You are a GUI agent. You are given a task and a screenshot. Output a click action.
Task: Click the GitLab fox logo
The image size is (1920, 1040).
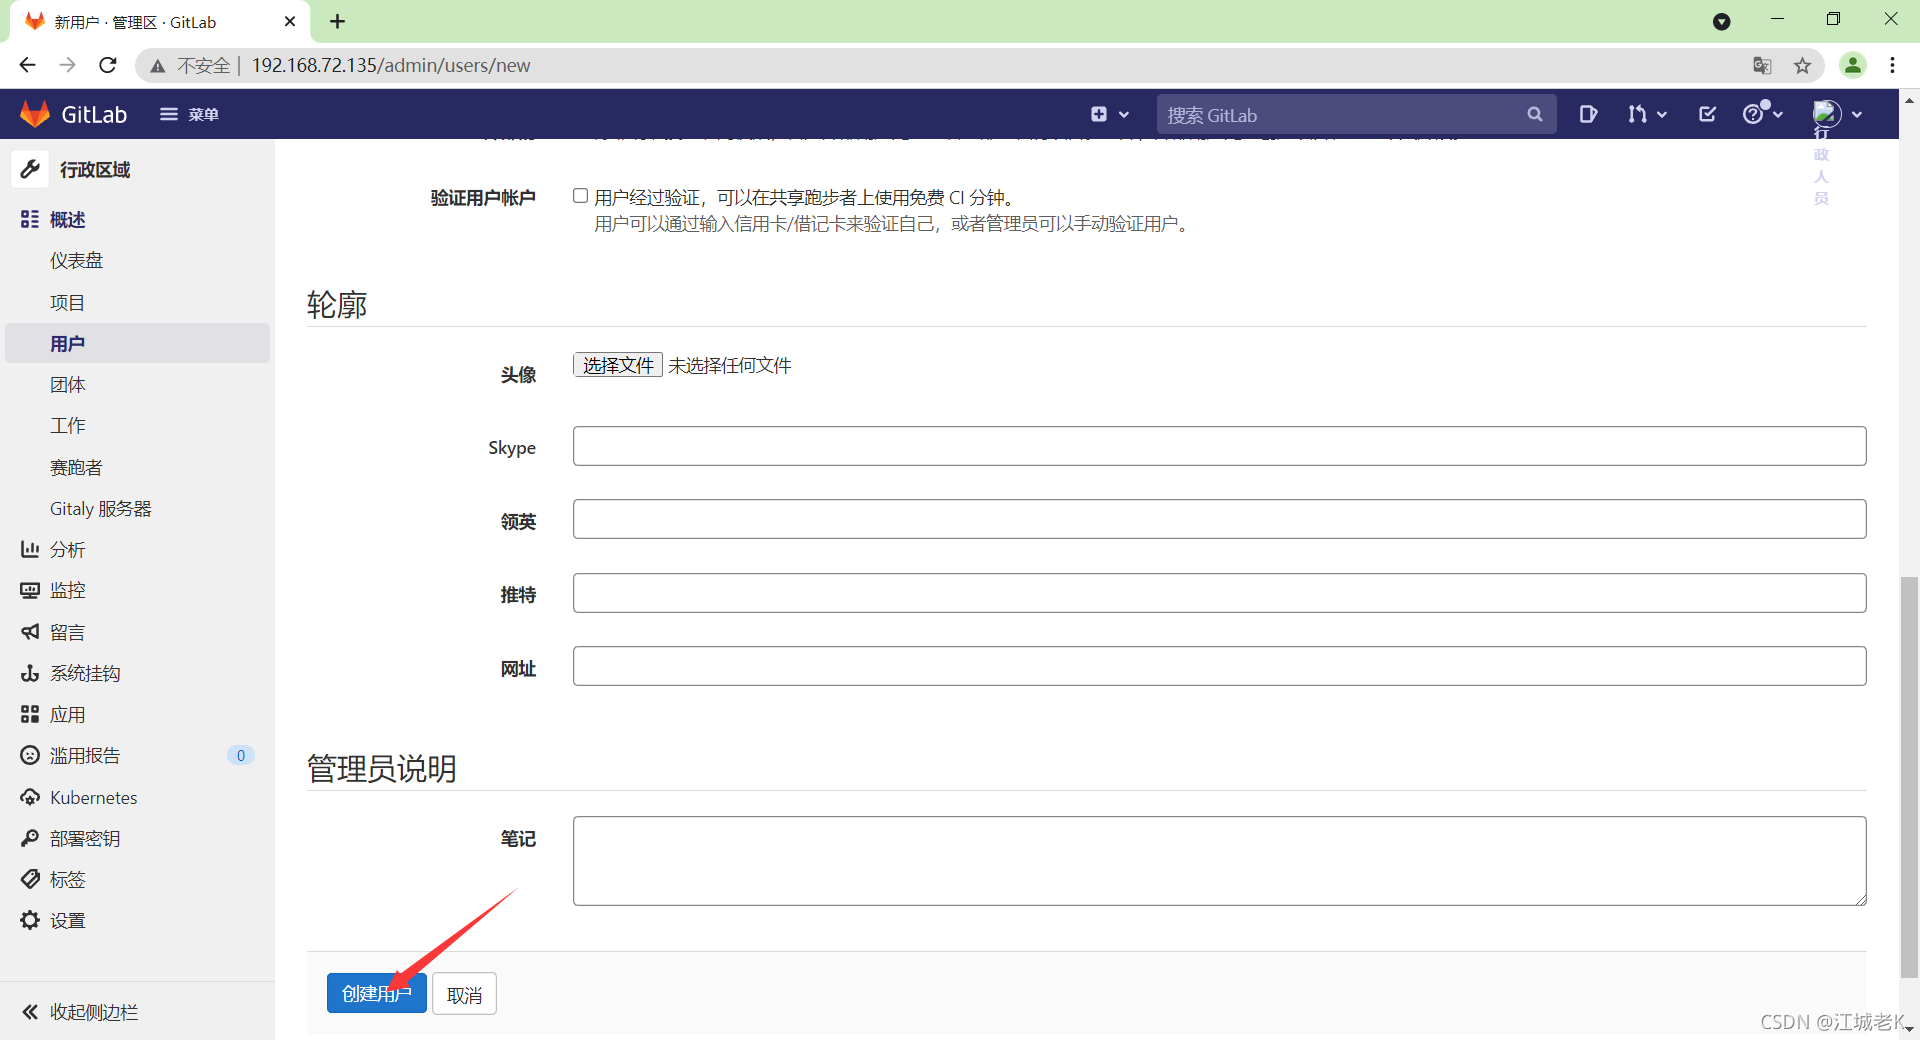(35, 114)
